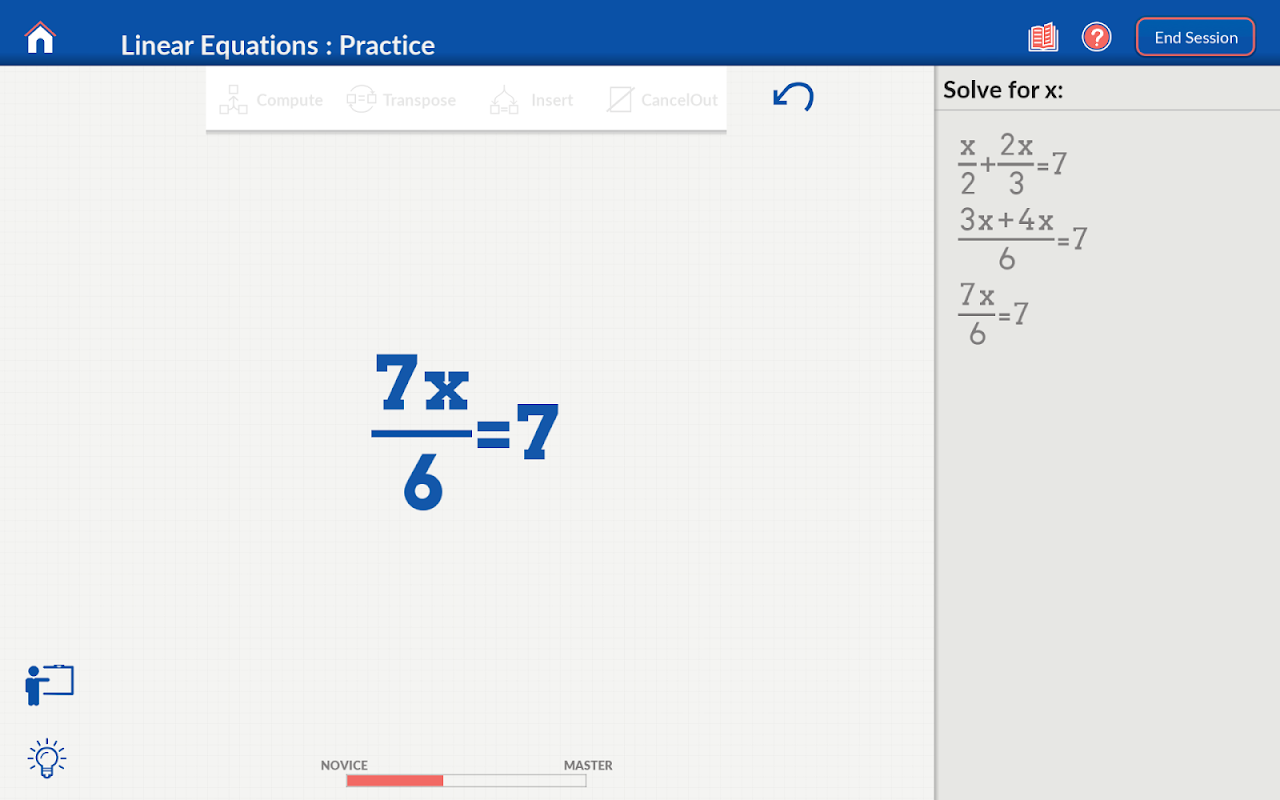Select history step (3x+4x)/6=7
This screenshot has height=800, width=1280.
click(x=1021, y=238)
